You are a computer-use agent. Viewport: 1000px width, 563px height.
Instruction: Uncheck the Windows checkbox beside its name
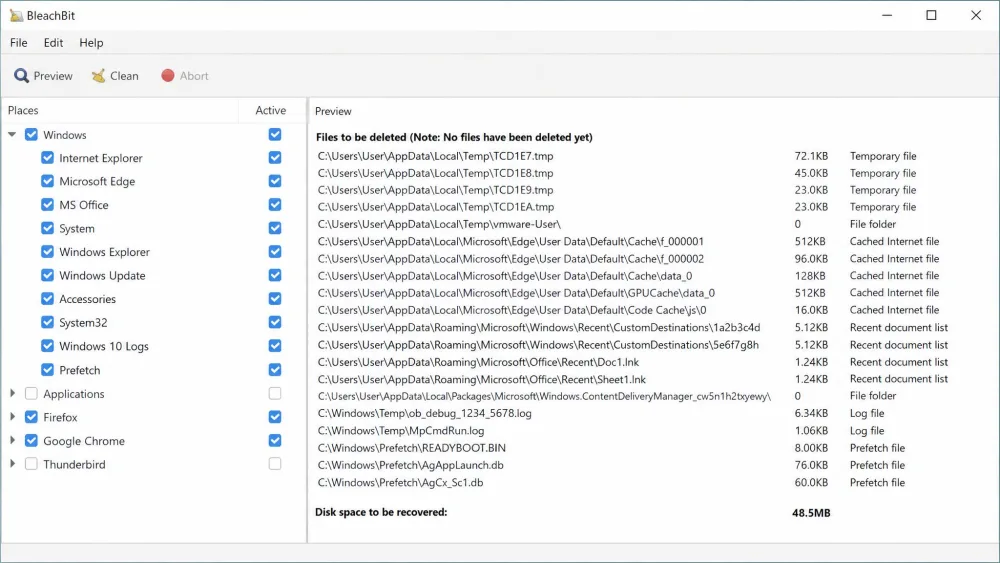point(31,135)
